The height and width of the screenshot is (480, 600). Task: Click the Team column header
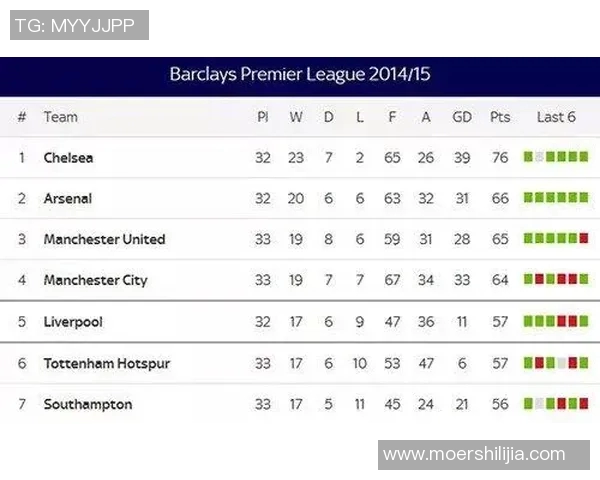pos(60,117)
